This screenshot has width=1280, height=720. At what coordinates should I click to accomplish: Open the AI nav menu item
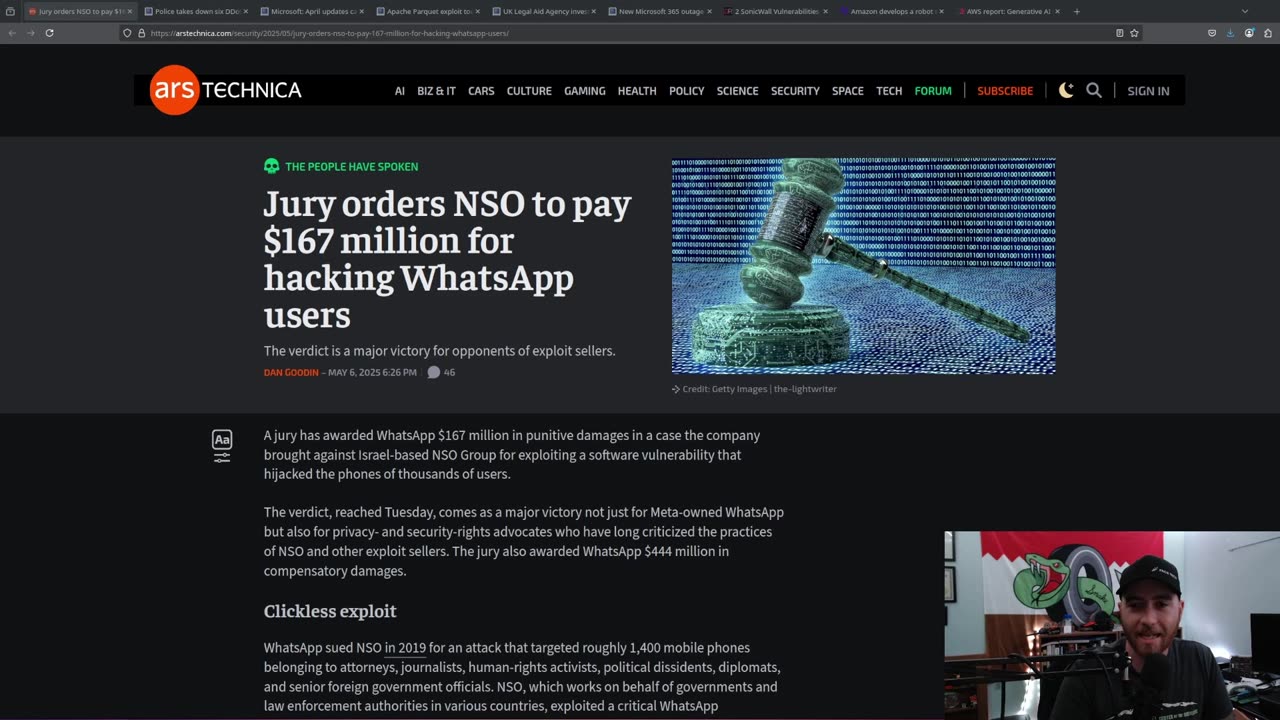tap(399, 91)
